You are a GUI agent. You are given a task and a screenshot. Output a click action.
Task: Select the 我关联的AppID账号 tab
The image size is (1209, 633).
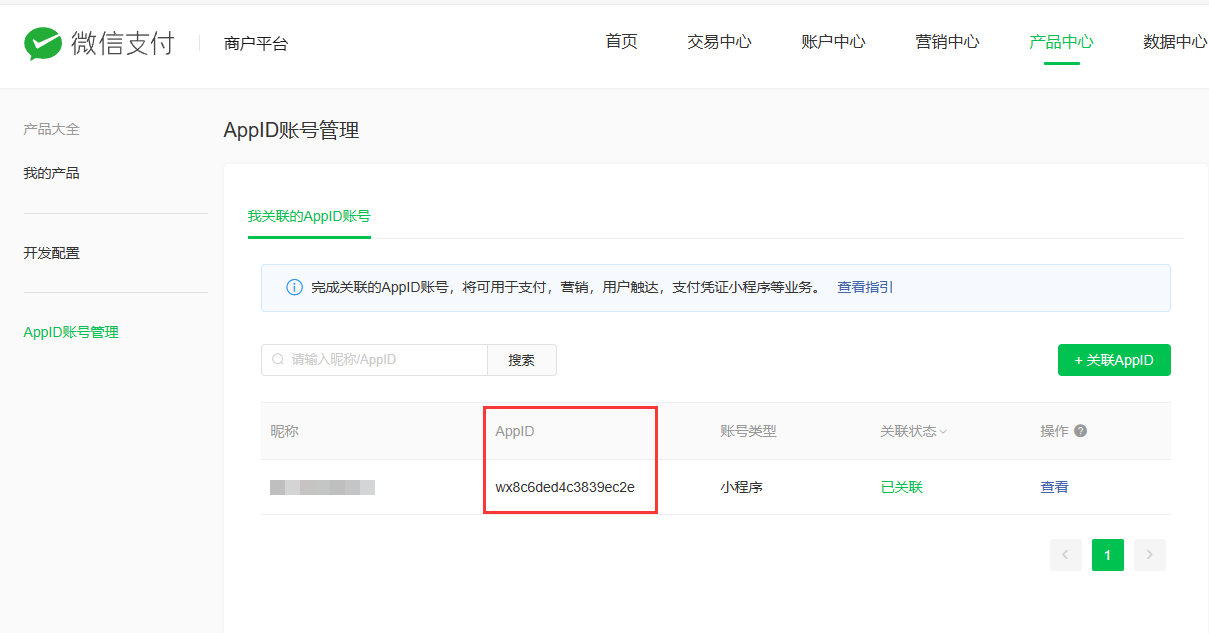(309, 216)
